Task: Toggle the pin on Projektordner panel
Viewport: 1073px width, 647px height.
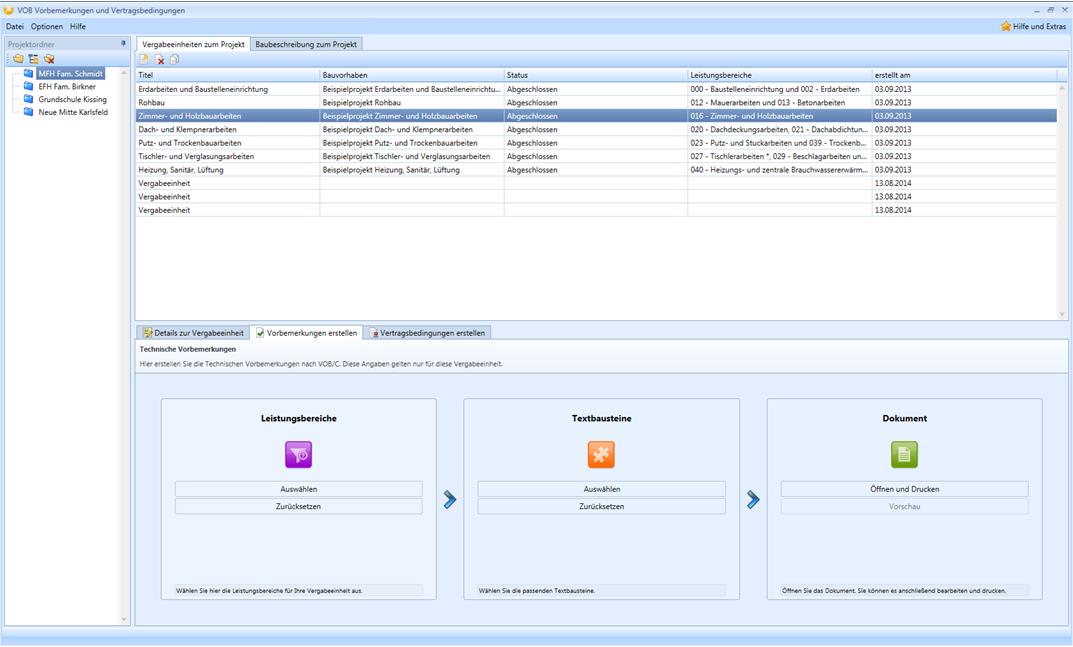Action: 124,44
